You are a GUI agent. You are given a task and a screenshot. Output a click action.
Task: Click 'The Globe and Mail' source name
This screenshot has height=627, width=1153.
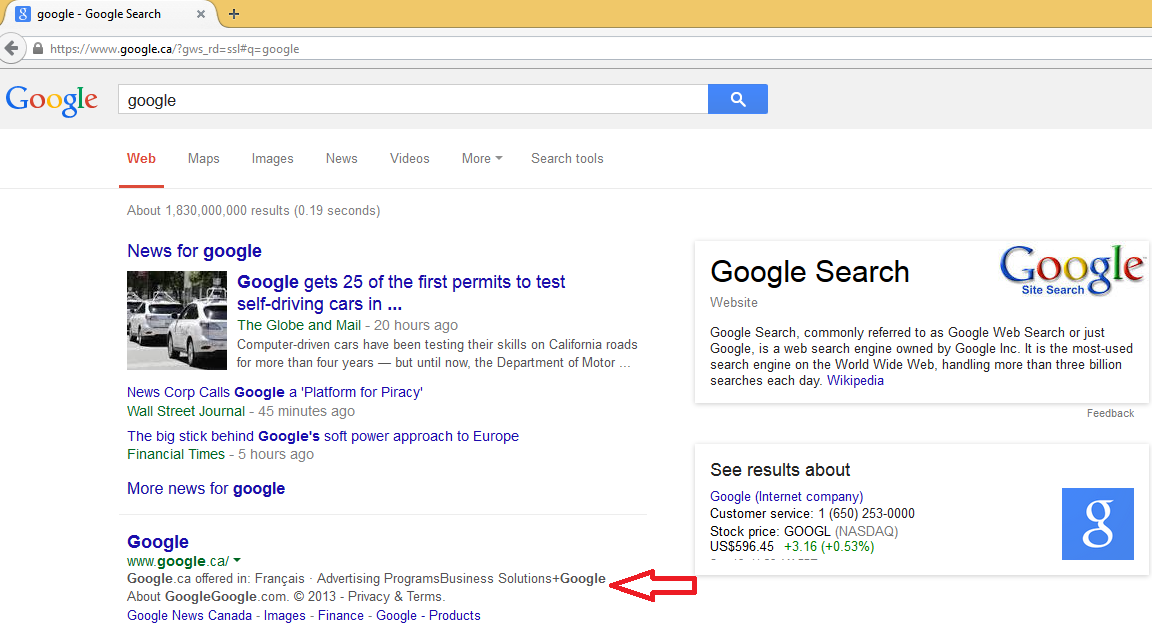[x=299, y=325]
